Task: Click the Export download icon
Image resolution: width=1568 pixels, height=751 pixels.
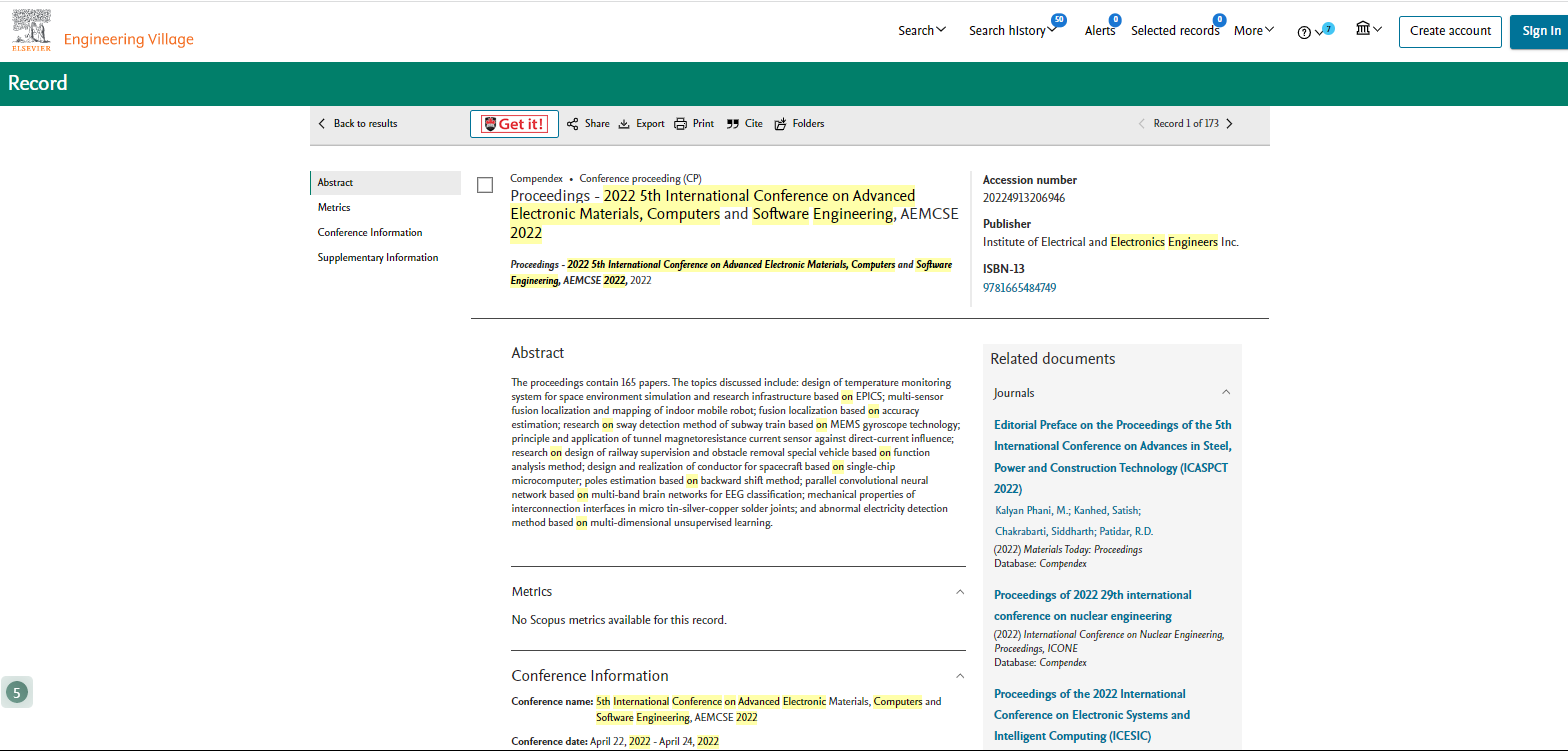Action: (x=624, y=124)
